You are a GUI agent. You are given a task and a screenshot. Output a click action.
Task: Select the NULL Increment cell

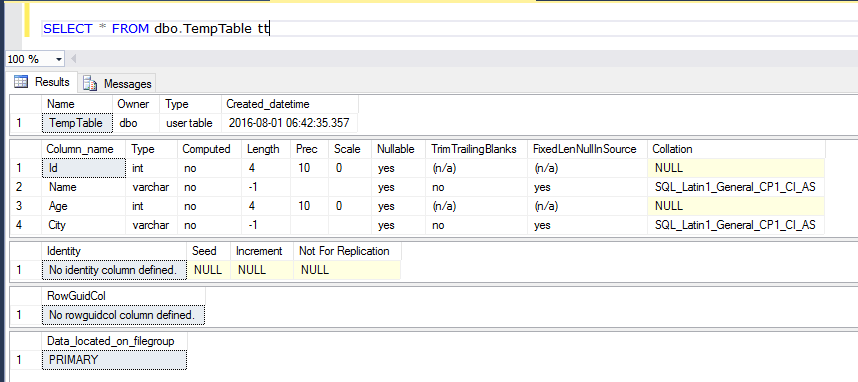click(262, 270)
